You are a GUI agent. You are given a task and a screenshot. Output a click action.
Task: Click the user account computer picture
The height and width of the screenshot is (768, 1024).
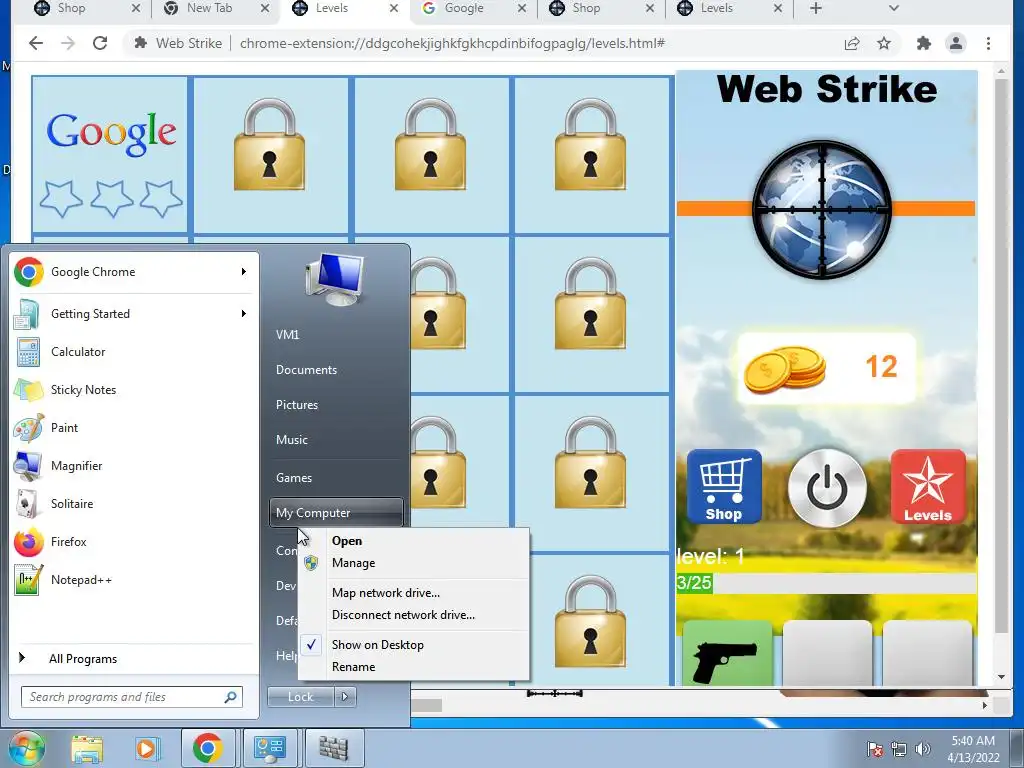click(334, 280)
